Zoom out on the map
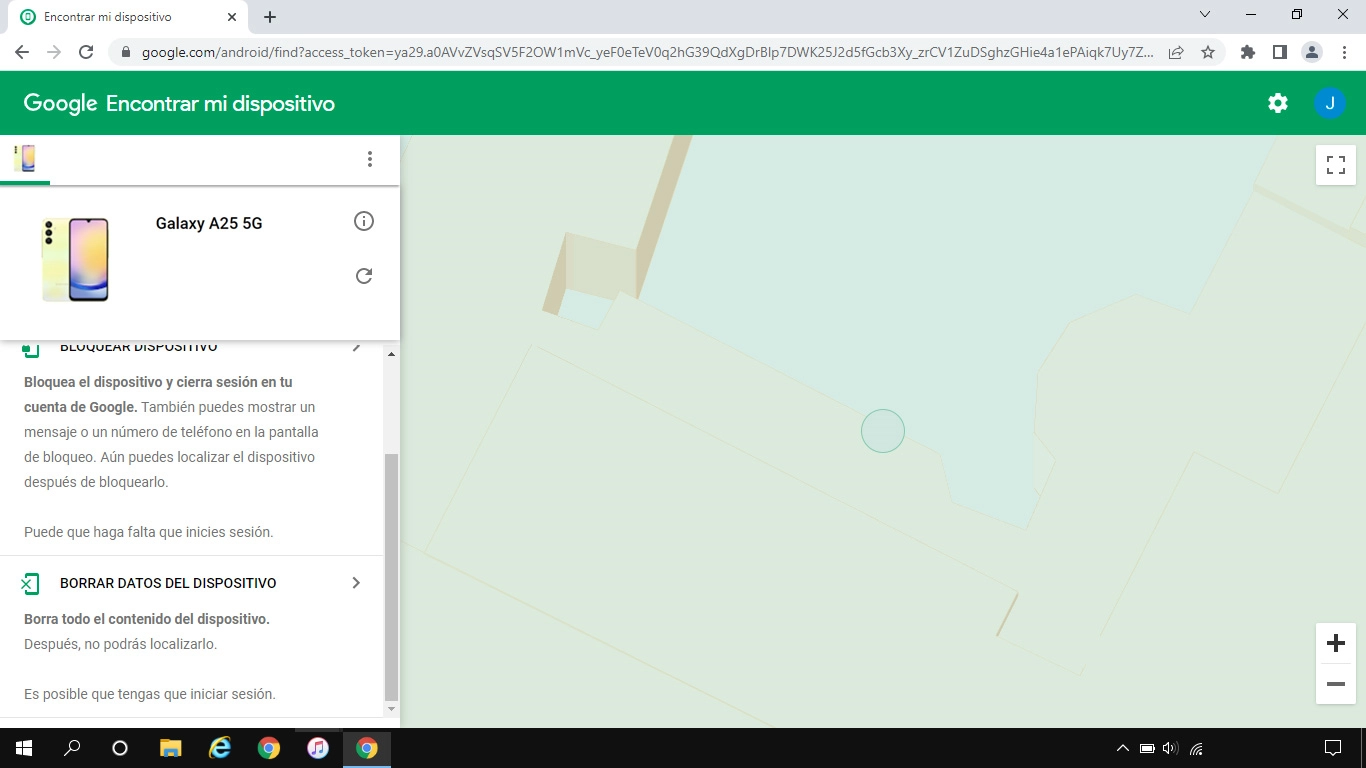Screen dimensions: 1366x768 (x=1335, y=684)
